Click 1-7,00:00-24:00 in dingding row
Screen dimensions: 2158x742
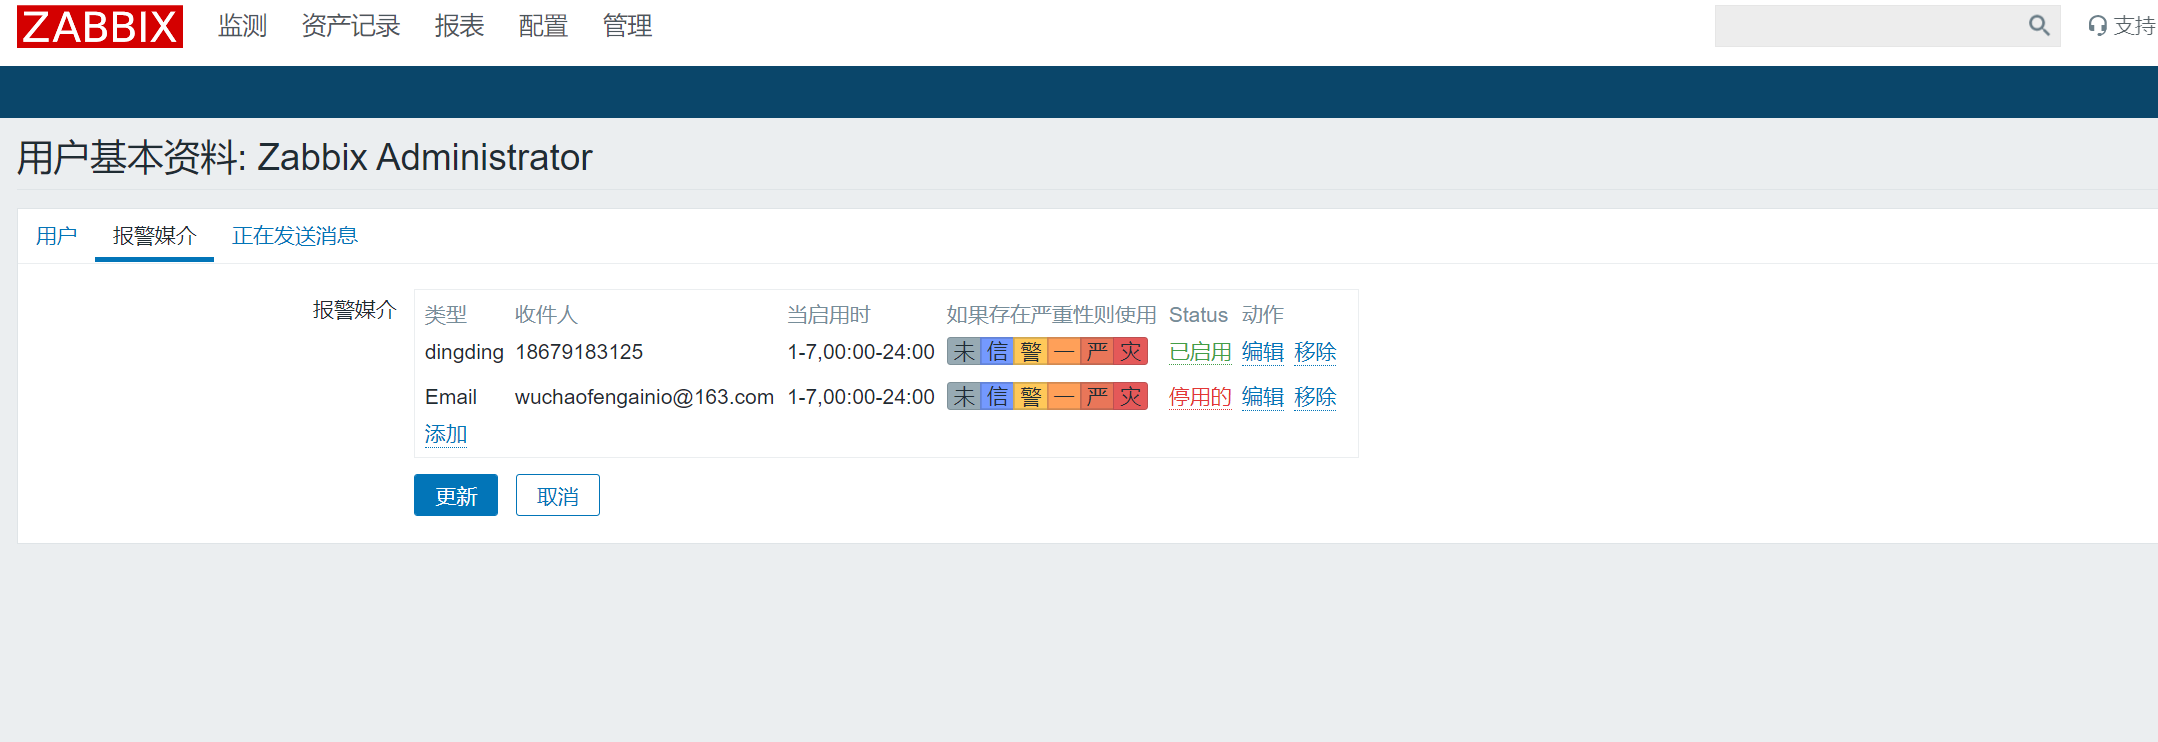[x=861, y=352]
